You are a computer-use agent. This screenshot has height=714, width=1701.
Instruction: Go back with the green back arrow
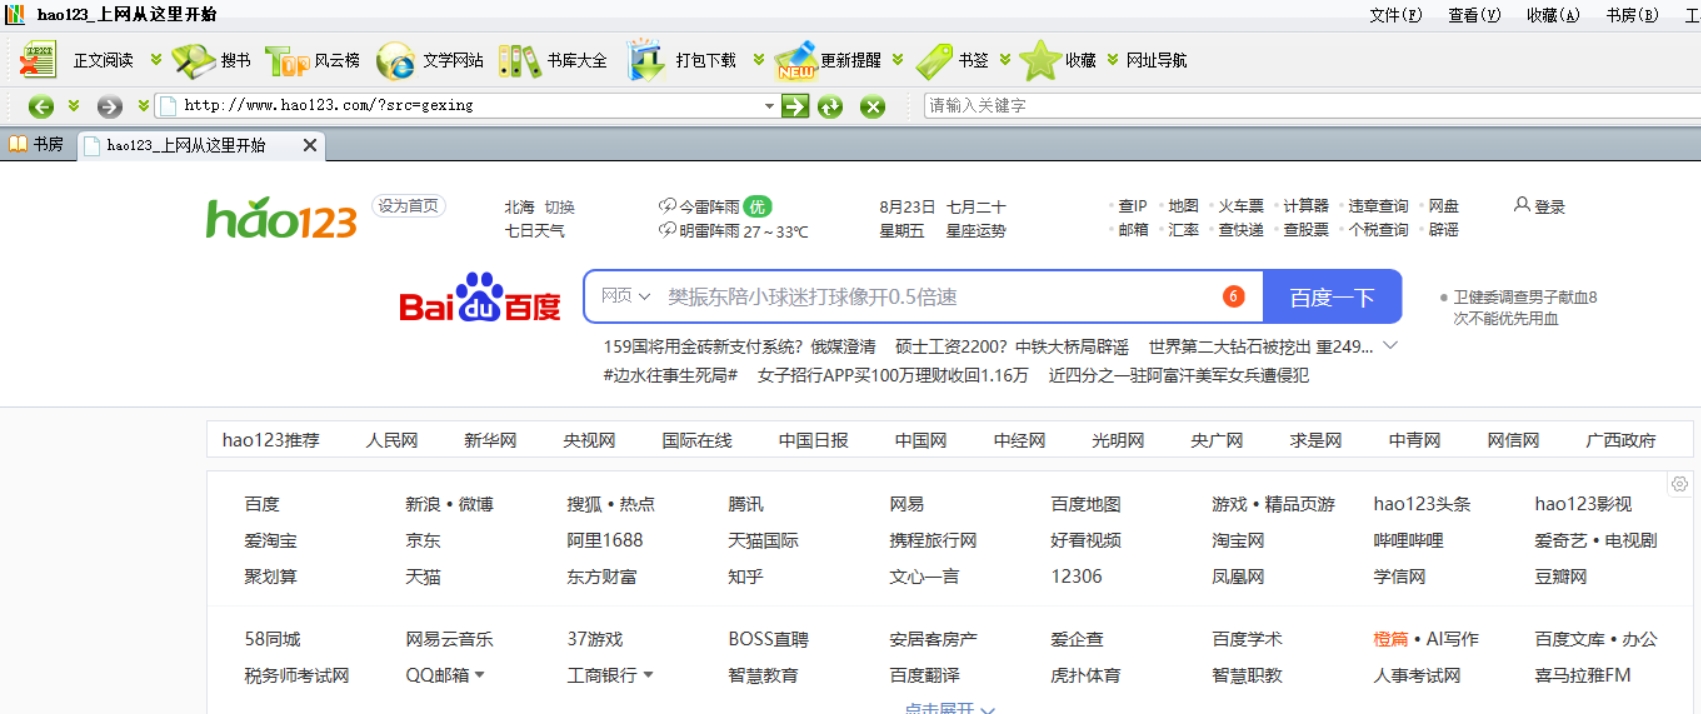coord(41,106)
